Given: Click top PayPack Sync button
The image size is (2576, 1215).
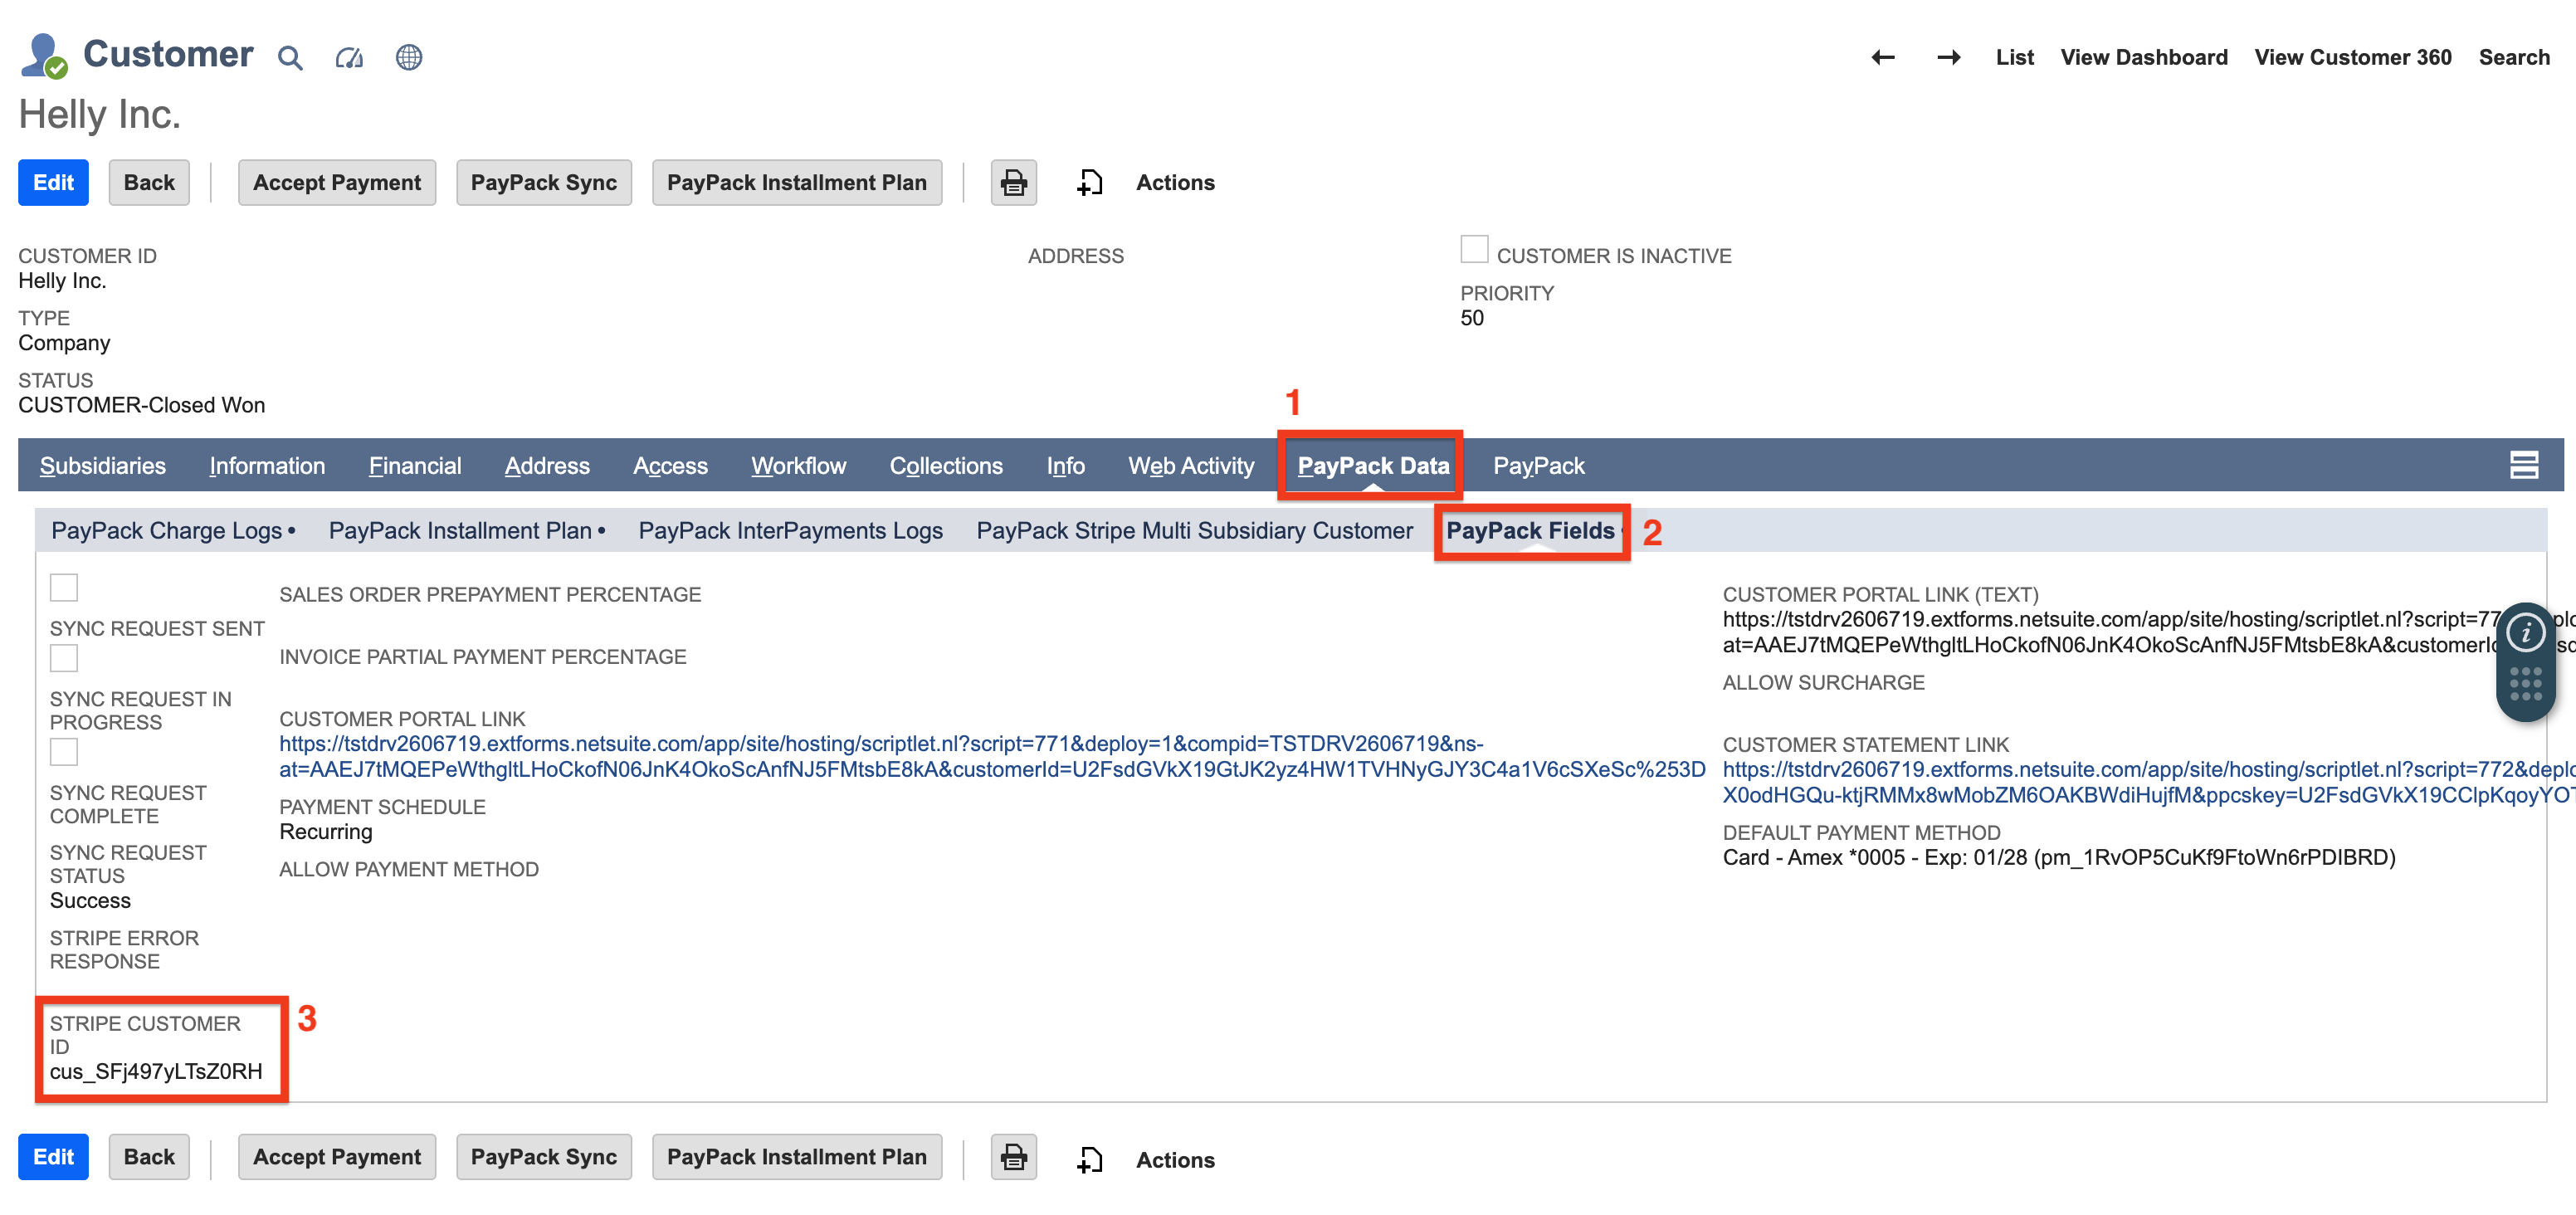Looking at the screenshot, I should point(544,183).
